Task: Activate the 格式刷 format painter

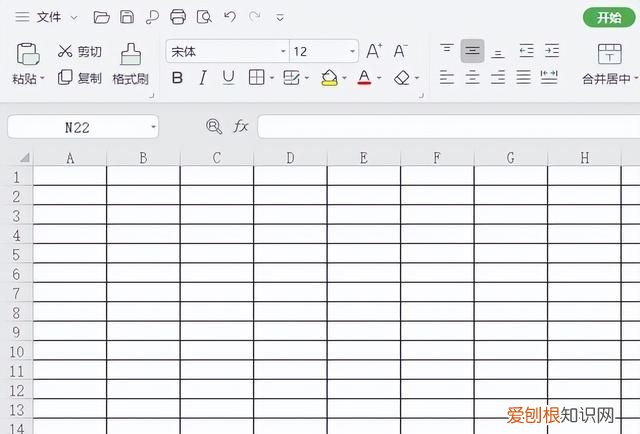Action: tap(131, 64)
